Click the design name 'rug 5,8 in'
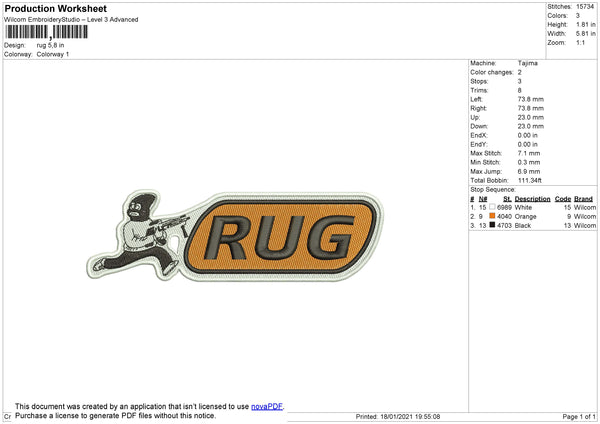The height and width of the screenshot is (424, 600). 51,45
